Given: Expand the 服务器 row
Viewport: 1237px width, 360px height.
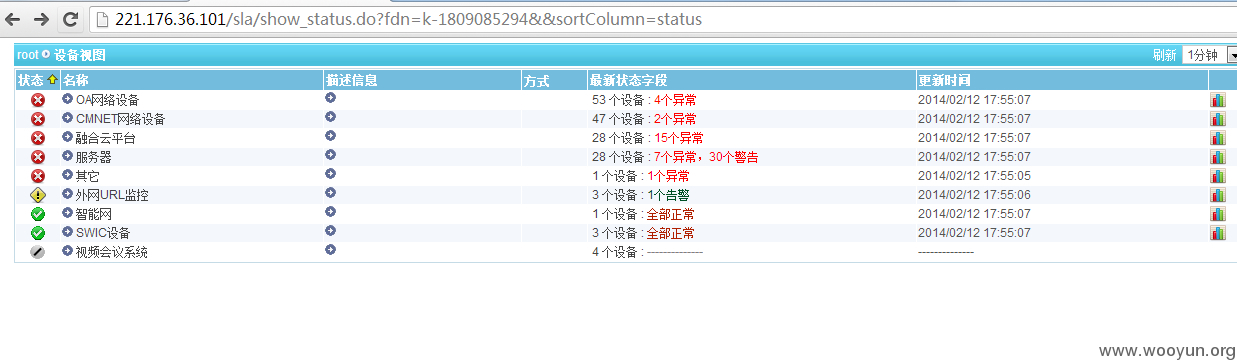Looking at the screenshot, I should click(68, 156).
